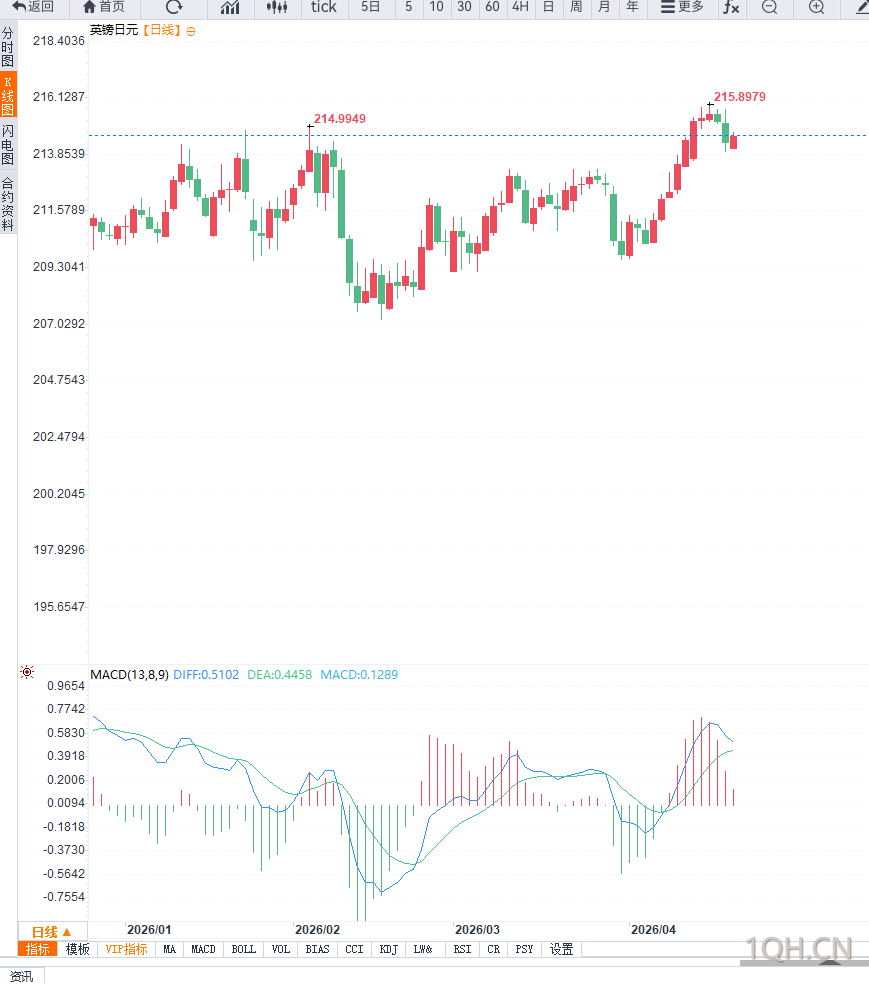Click the 214.9949 high price marker
869x985 pixels.
point(340,119)
